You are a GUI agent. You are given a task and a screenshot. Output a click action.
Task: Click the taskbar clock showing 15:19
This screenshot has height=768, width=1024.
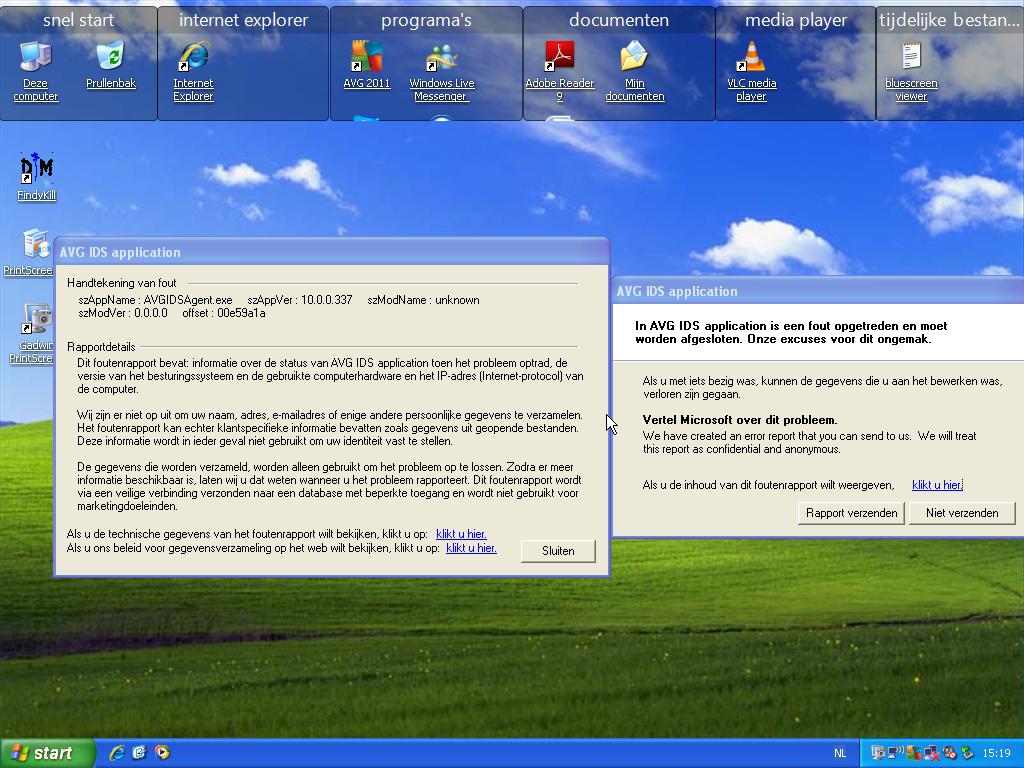point(997,753)
